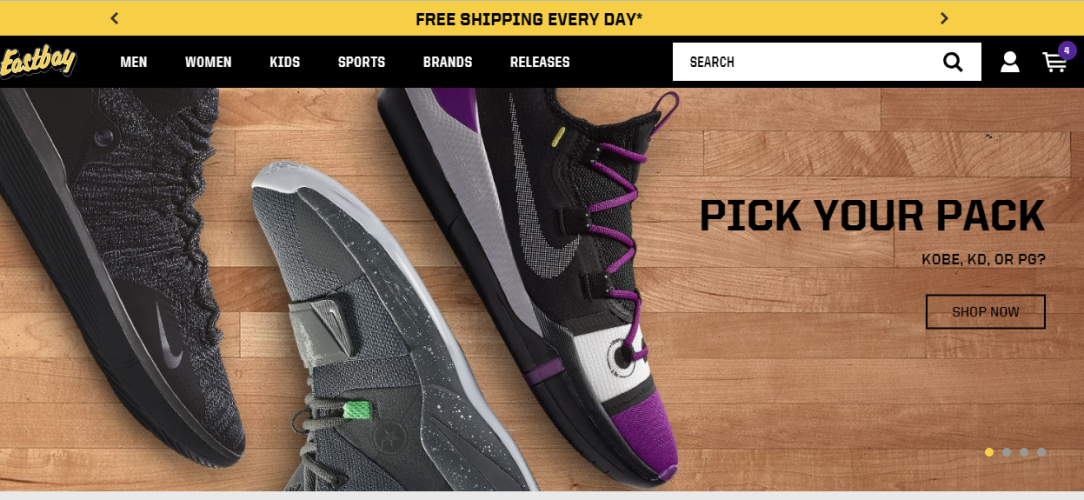Screen dimensions: 1084x500
Task: Click the Eastbay logo
Action: (38, 62)
